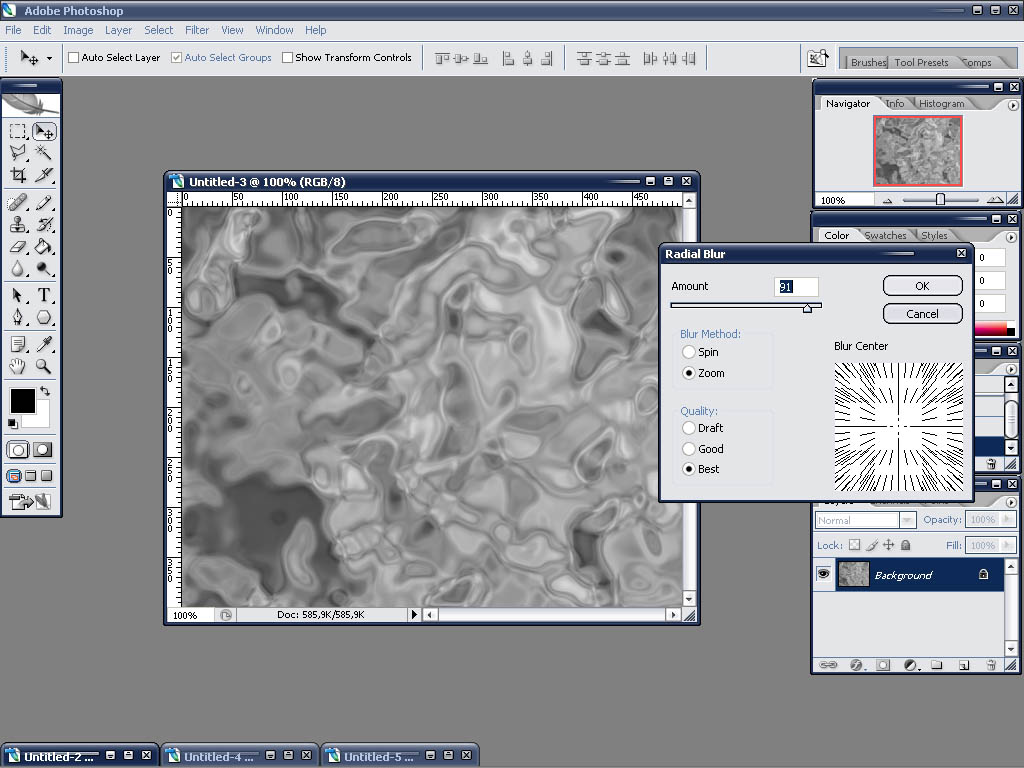1024x768 pixels.
Task: Click the Eyedropper tool
Action: click(x=44, y=344)
